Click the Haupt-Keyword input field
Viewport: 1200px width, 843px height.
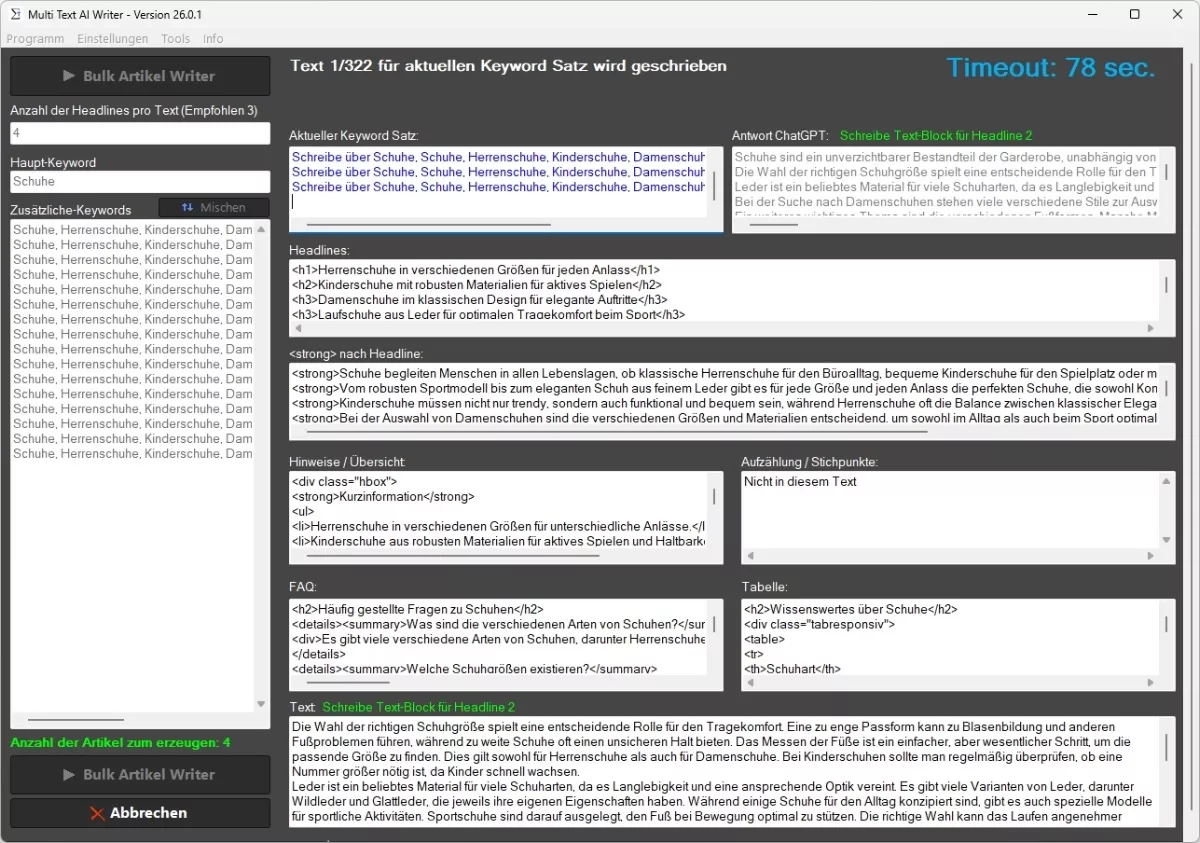pos(140,182)
